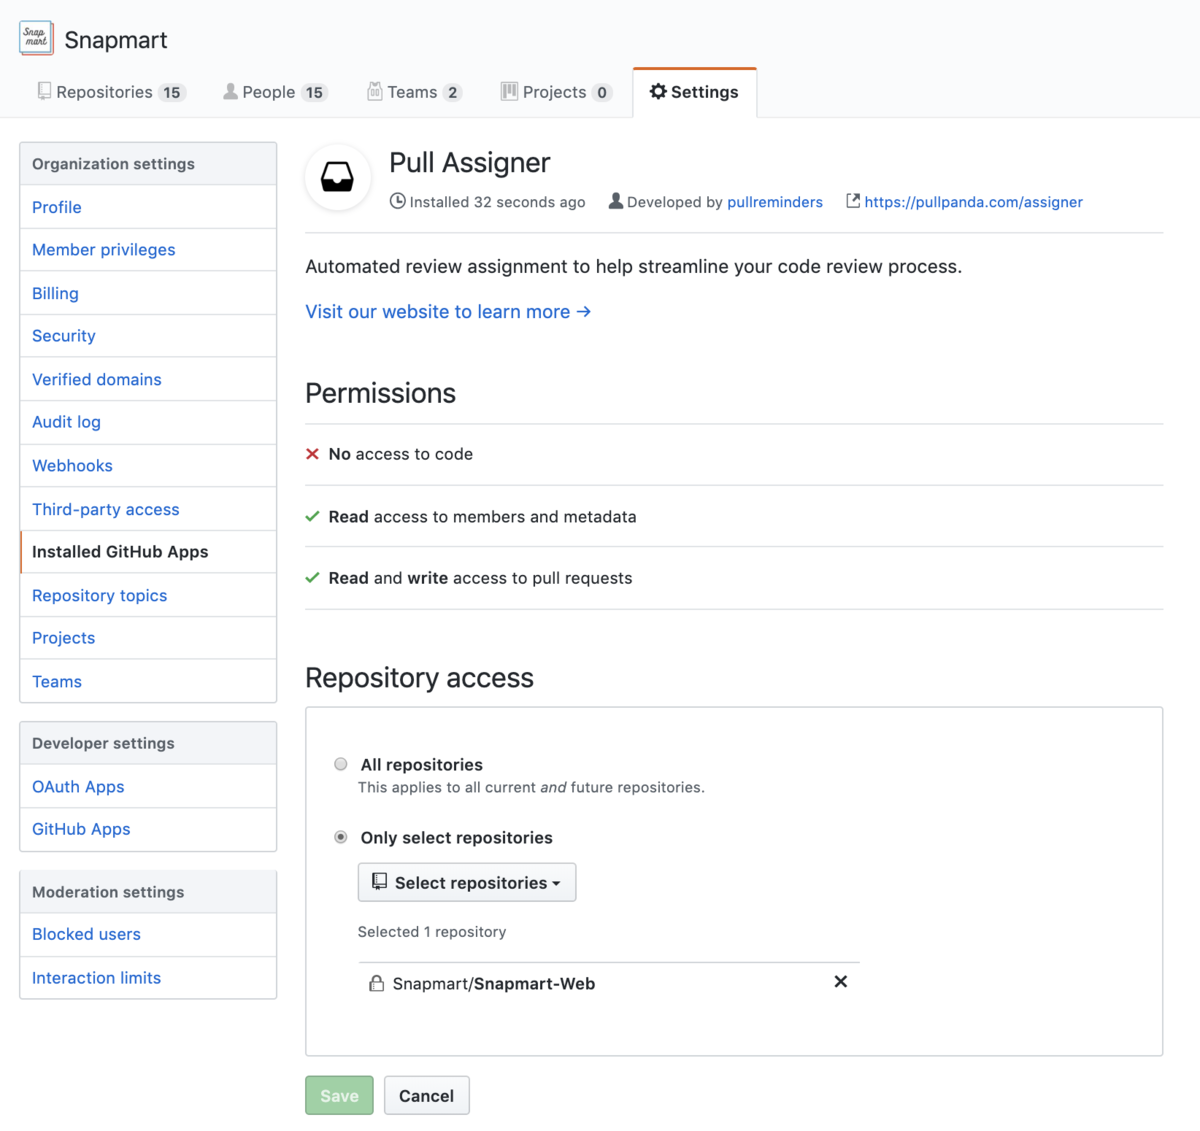The image size is (1200, 1131).
Task: Click the Settings gear icon
Action: point(658,91)
